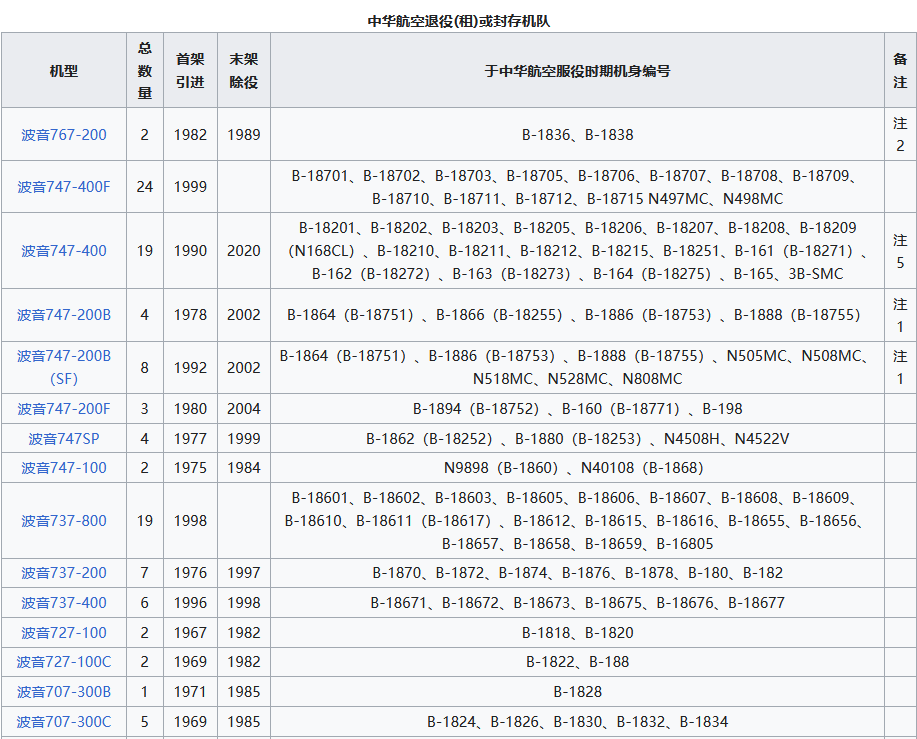Screen dimensions: 917x739
Task: Click year 1990 in 747-400 row
Action: (191, 251)
